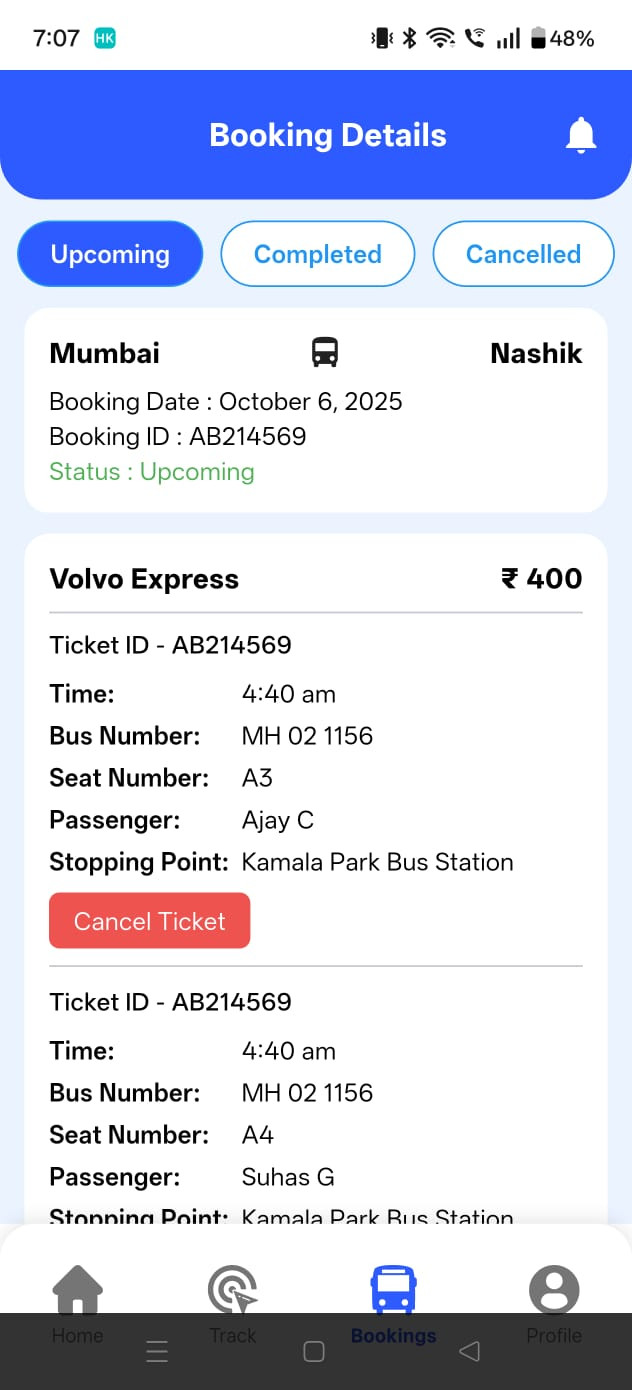Open notifications bell icon

580,135
